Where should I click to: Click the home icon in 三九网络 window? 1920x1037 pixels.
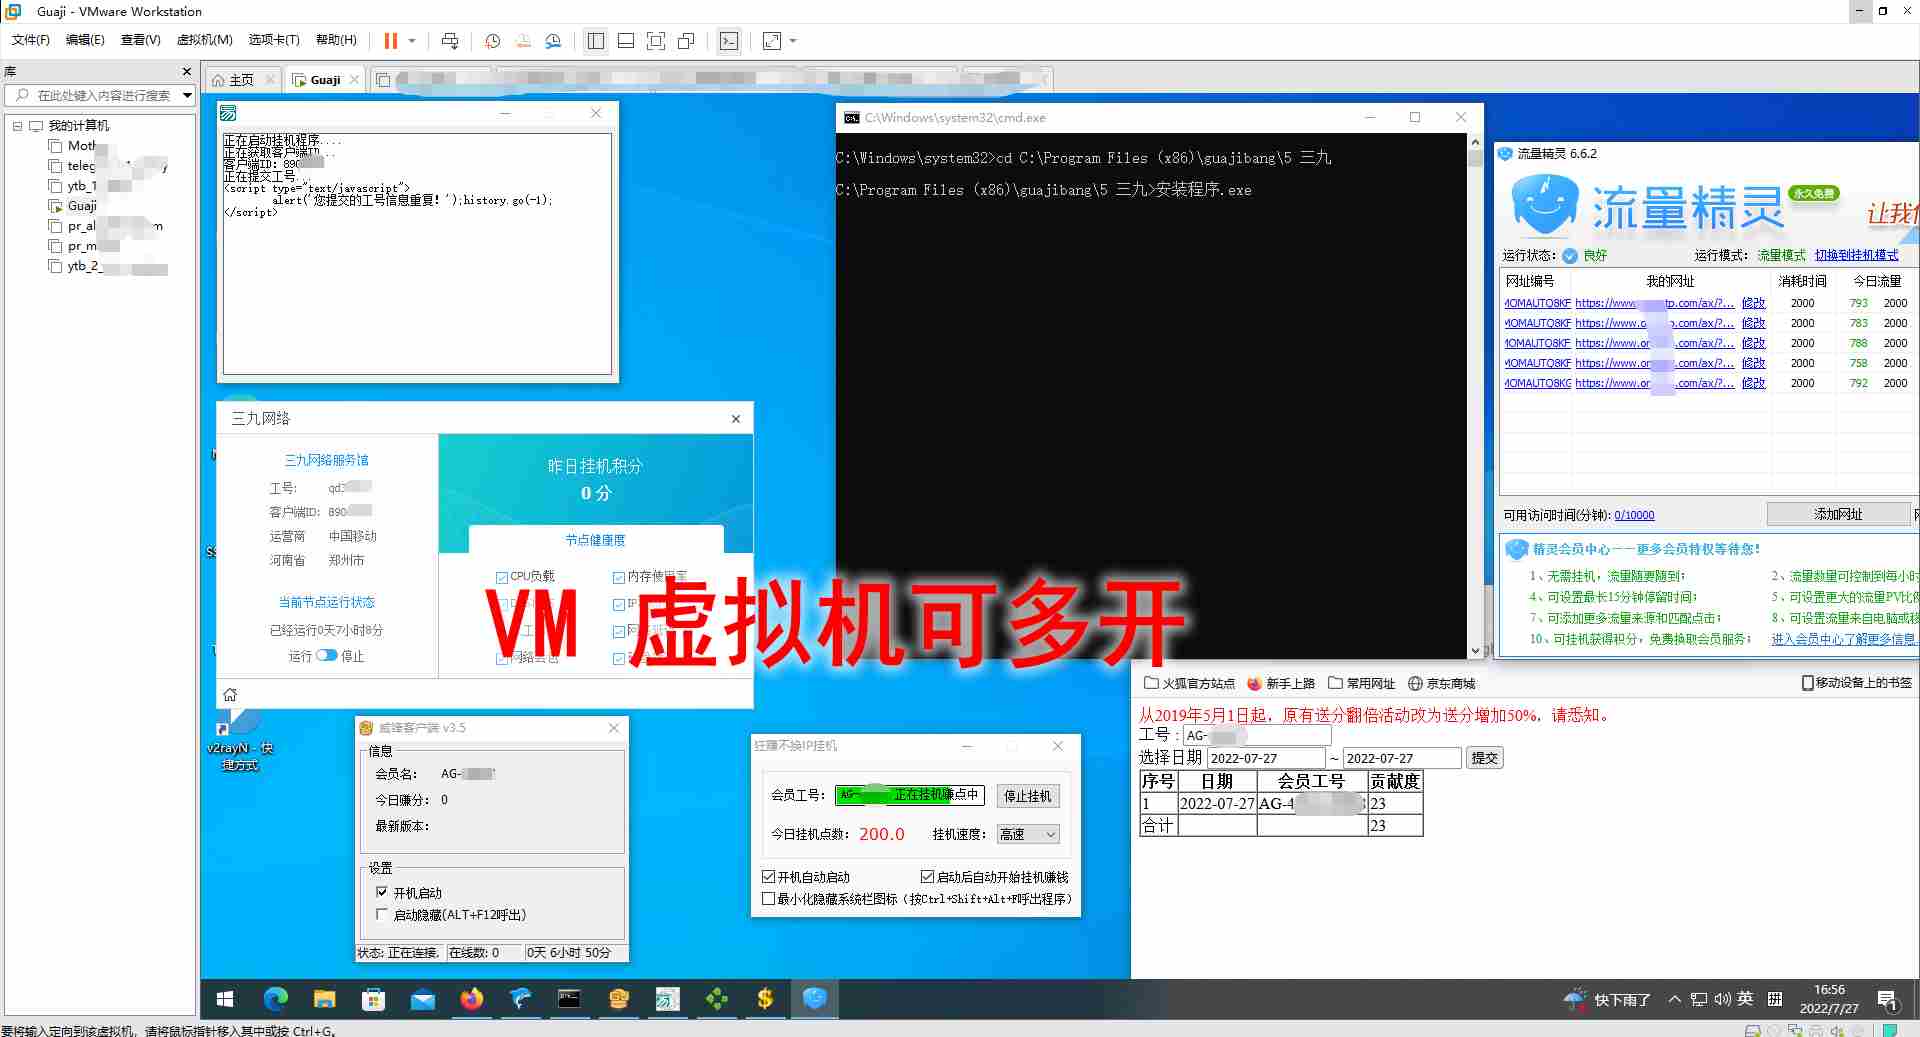(x=230, y=695)
